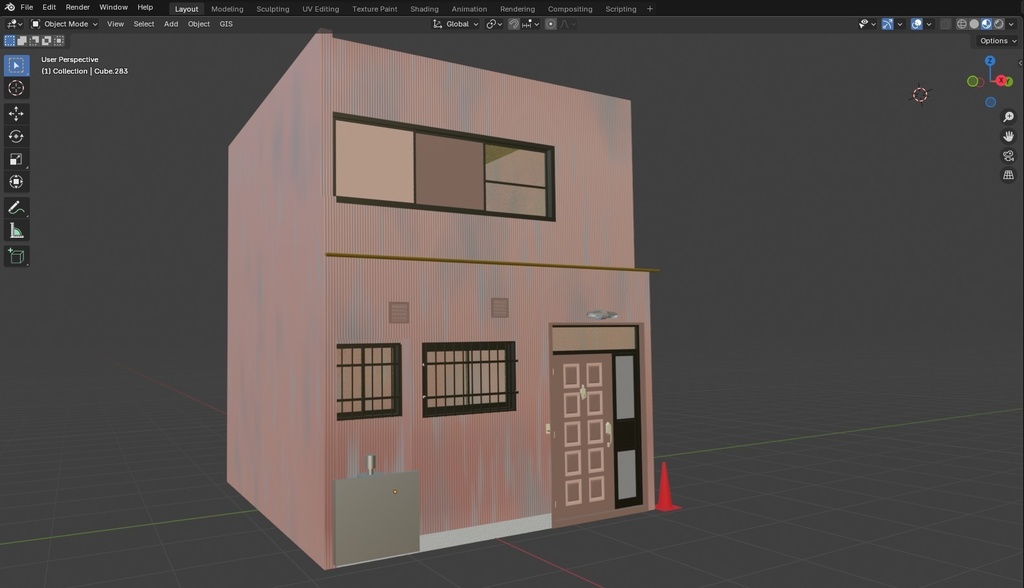Open the Edit menu
Viewport: 1024px width, 588px height.
pos(49,7)
